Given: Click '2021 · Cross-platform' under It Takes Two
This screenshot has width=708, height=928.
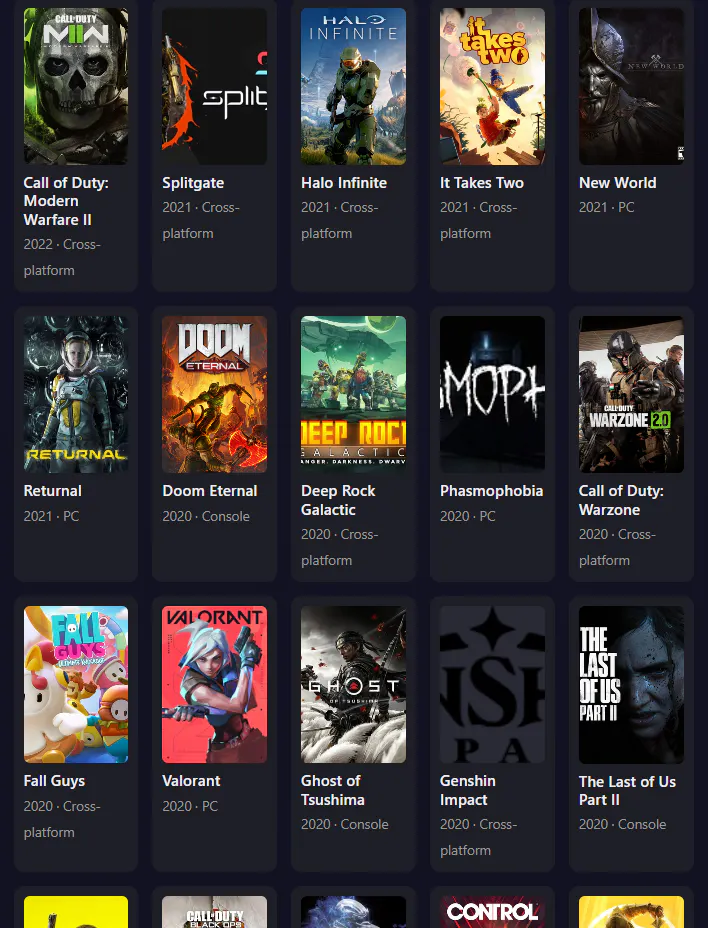Looking at the screenshot, I should click(x=478, y=220).
